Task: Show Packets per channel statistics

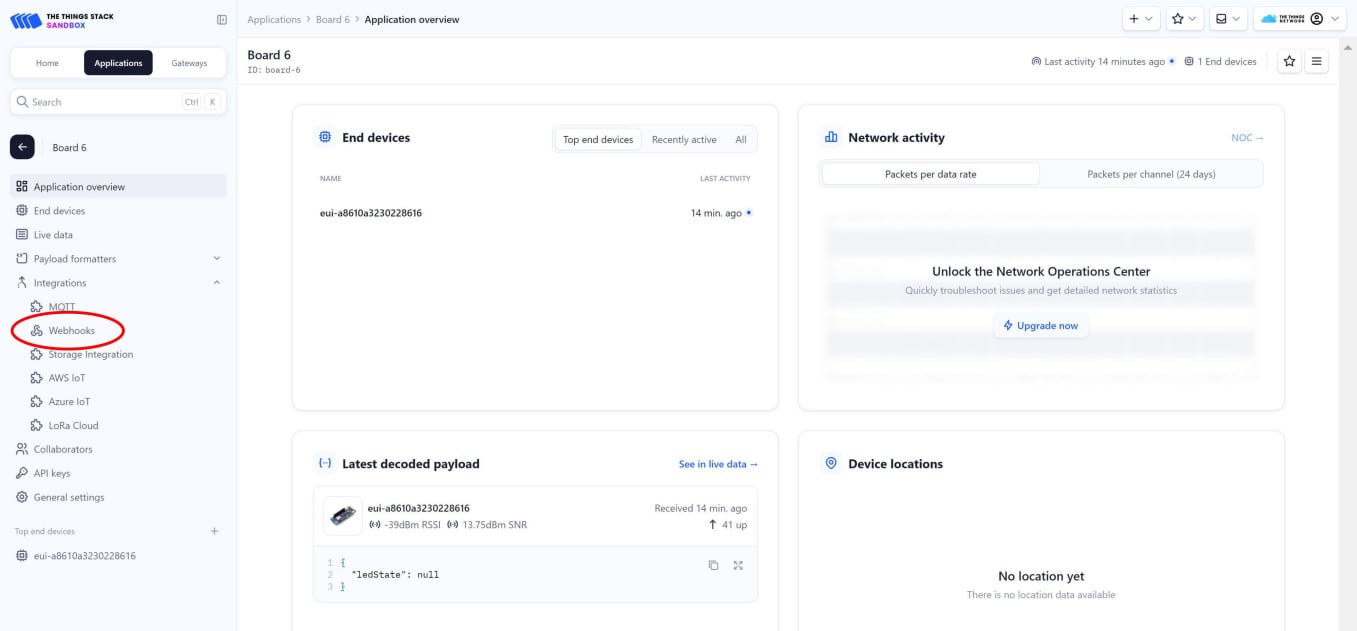Action: coord(1151,173)
